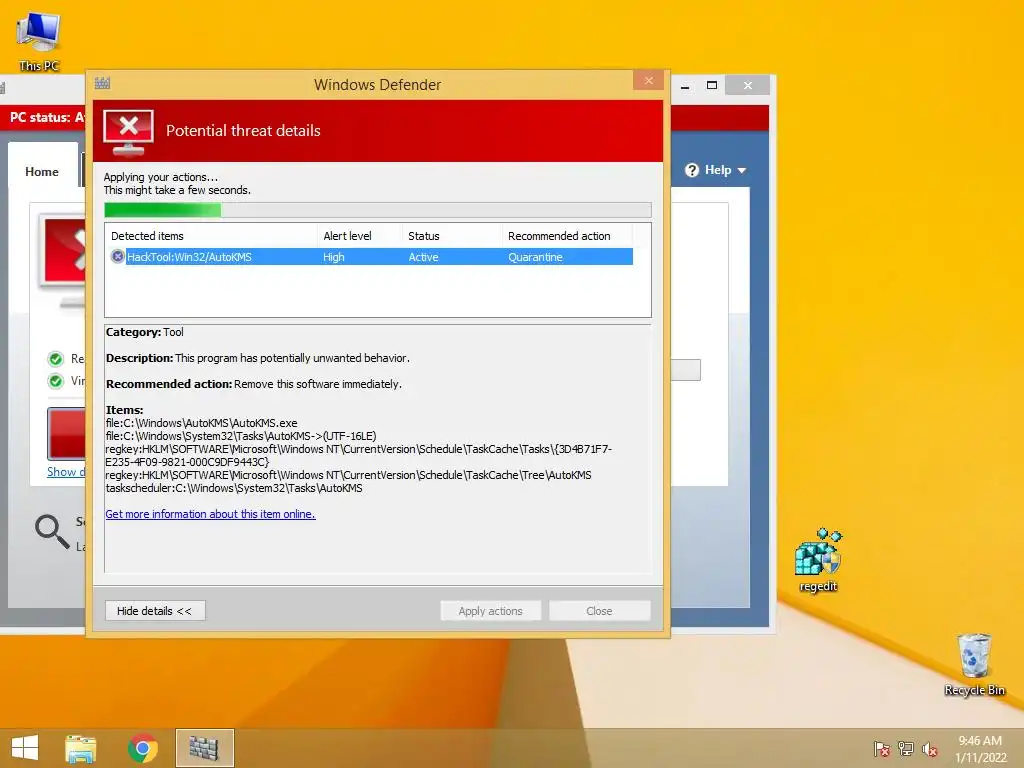Open Get more information online link
Viewport: 1024px width, 768px height.
210,514
